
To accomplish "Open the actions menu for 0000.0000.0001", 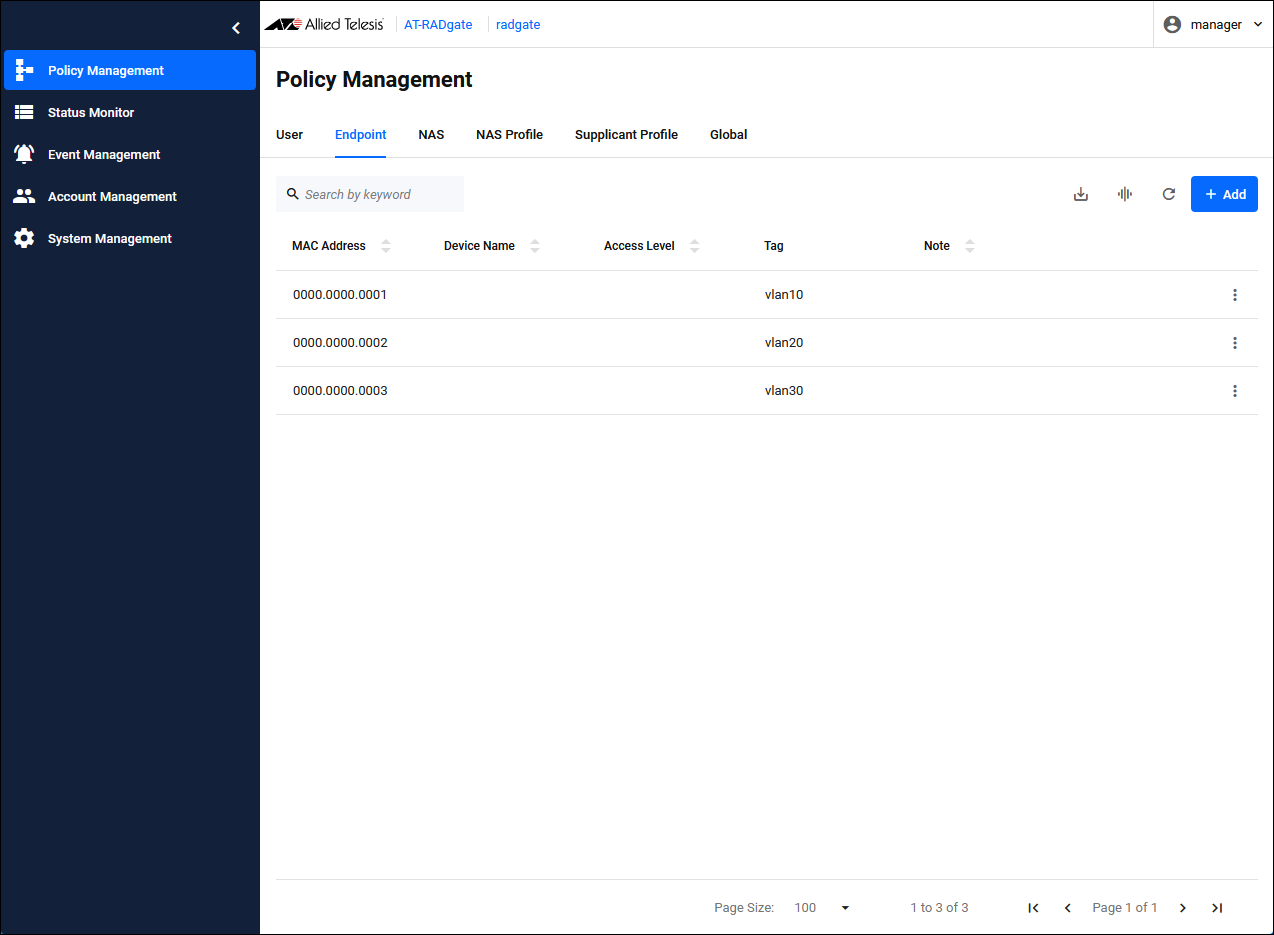I will click(x=1235, y=295).
